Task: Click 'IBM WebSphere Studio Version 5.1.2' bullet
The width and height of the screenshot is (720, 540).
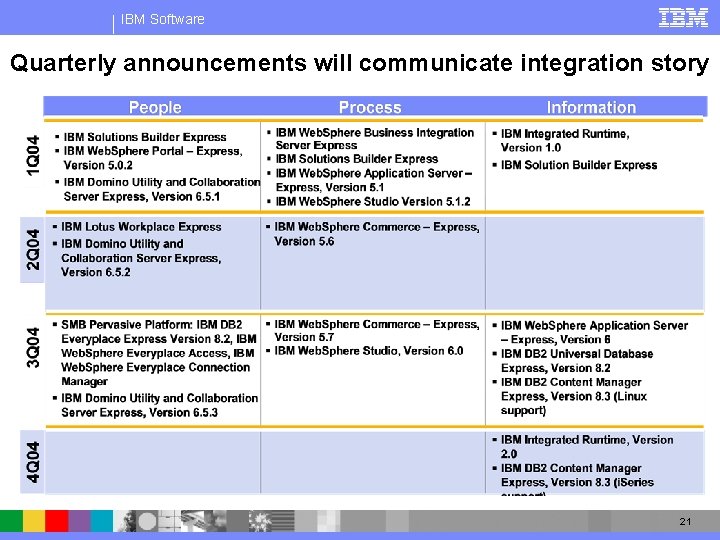Action: (373, 202)
